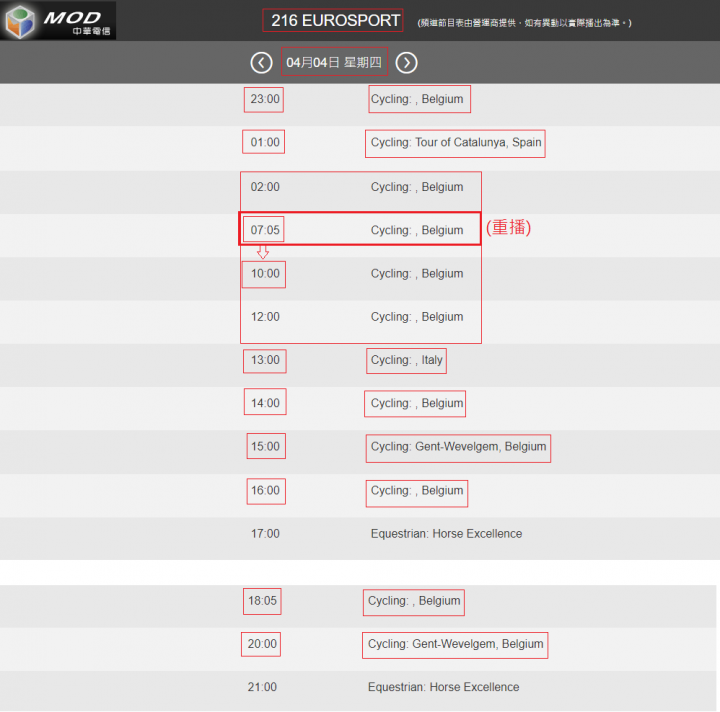Open the 02:00 Cycling: , Belgium program
The height and width of the screenshot is (712, 720).
click(x=417, y=187)
